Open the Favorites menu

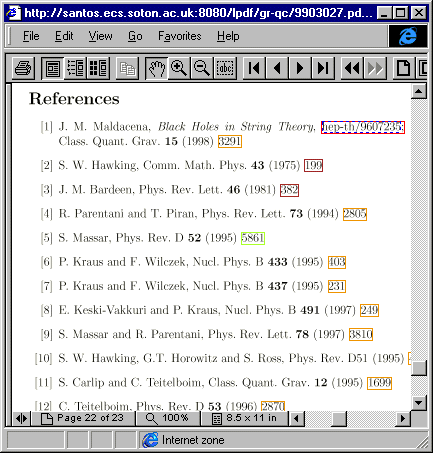coord(180,36)
